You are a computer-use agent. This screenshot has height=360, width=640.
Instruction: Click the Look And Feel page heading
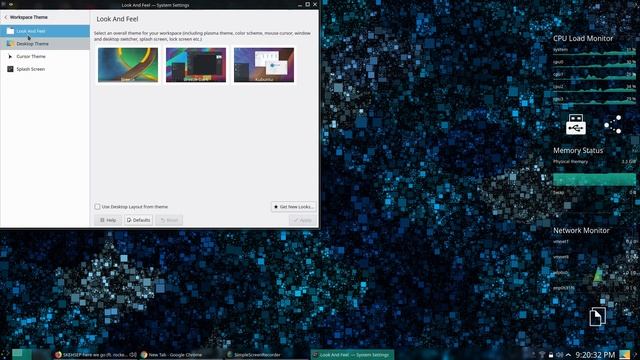click(117, 19)
